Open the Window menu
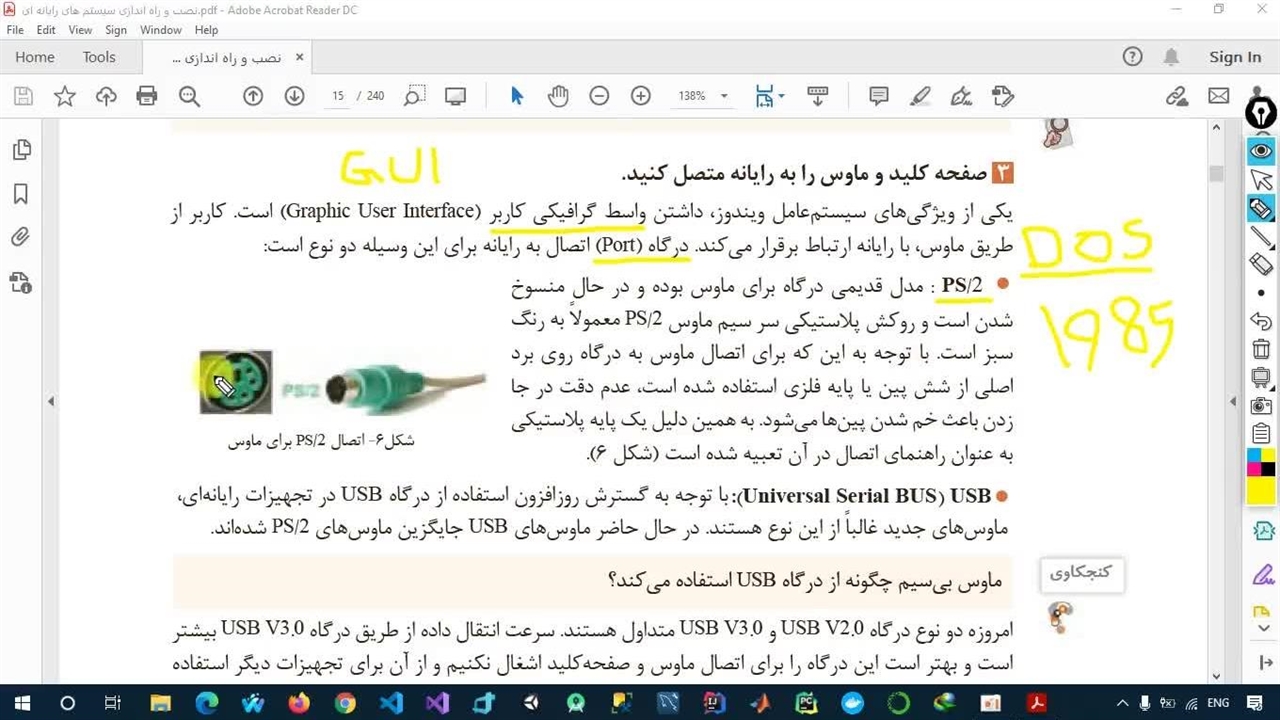The height and width of the screenshot is (720, 1280). pyautogui.click(x=161, y=30)
